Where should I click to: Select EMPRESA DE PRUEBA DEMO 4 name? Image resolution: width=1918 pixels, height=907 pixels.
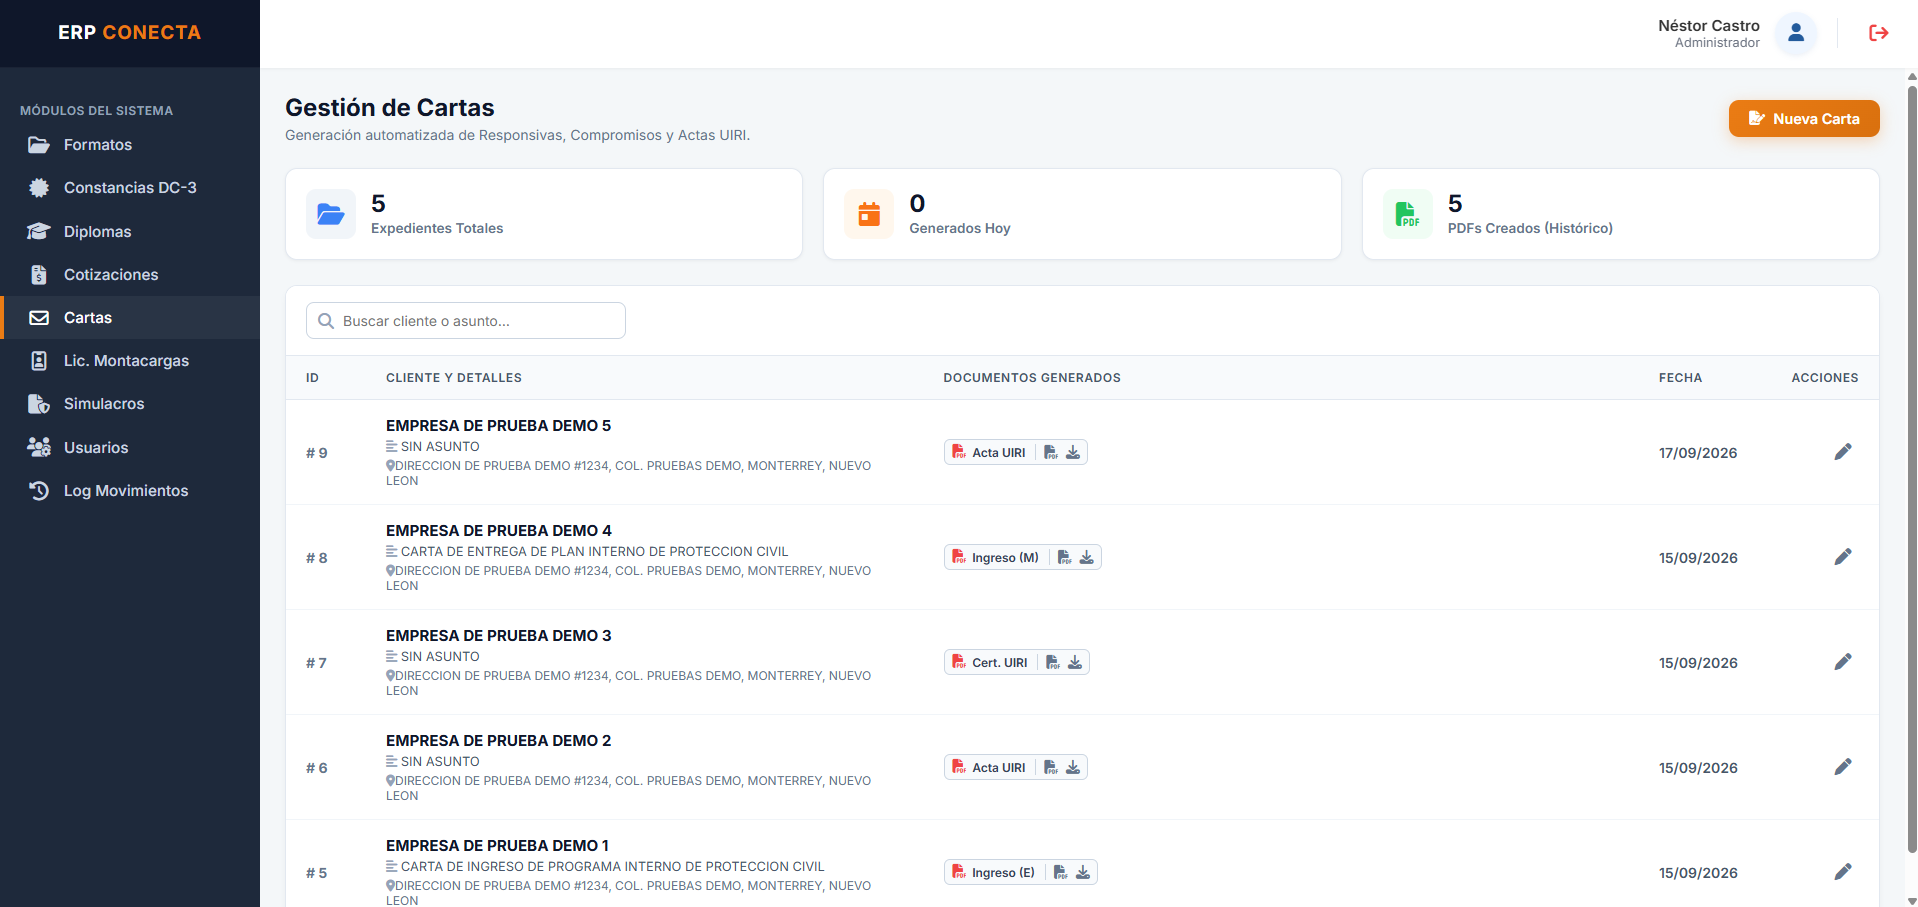click(x=499, y=531)
